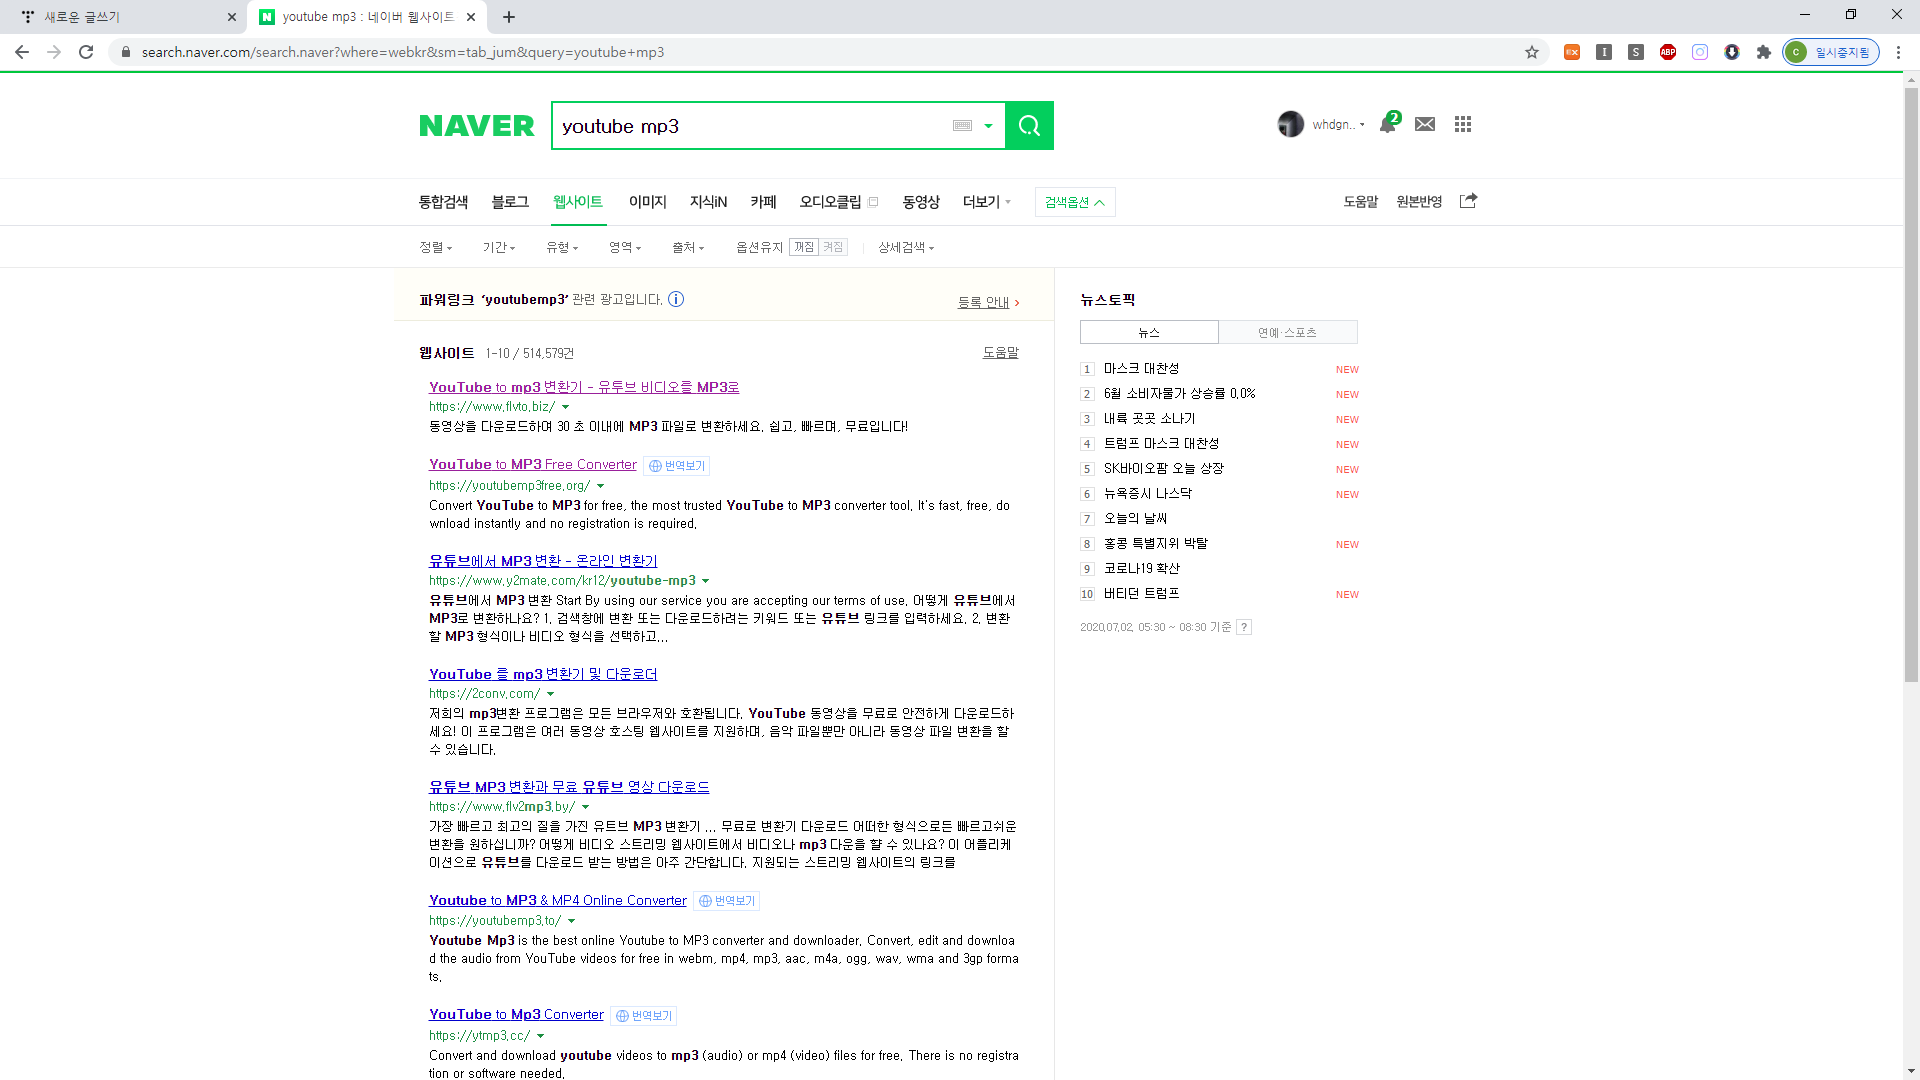Image resolution: width=1920 pixels, height=1080 pixels.
Task: Expand search autocomplete arrow in search box
Action: pyautogui.click(x=988, y=126)
